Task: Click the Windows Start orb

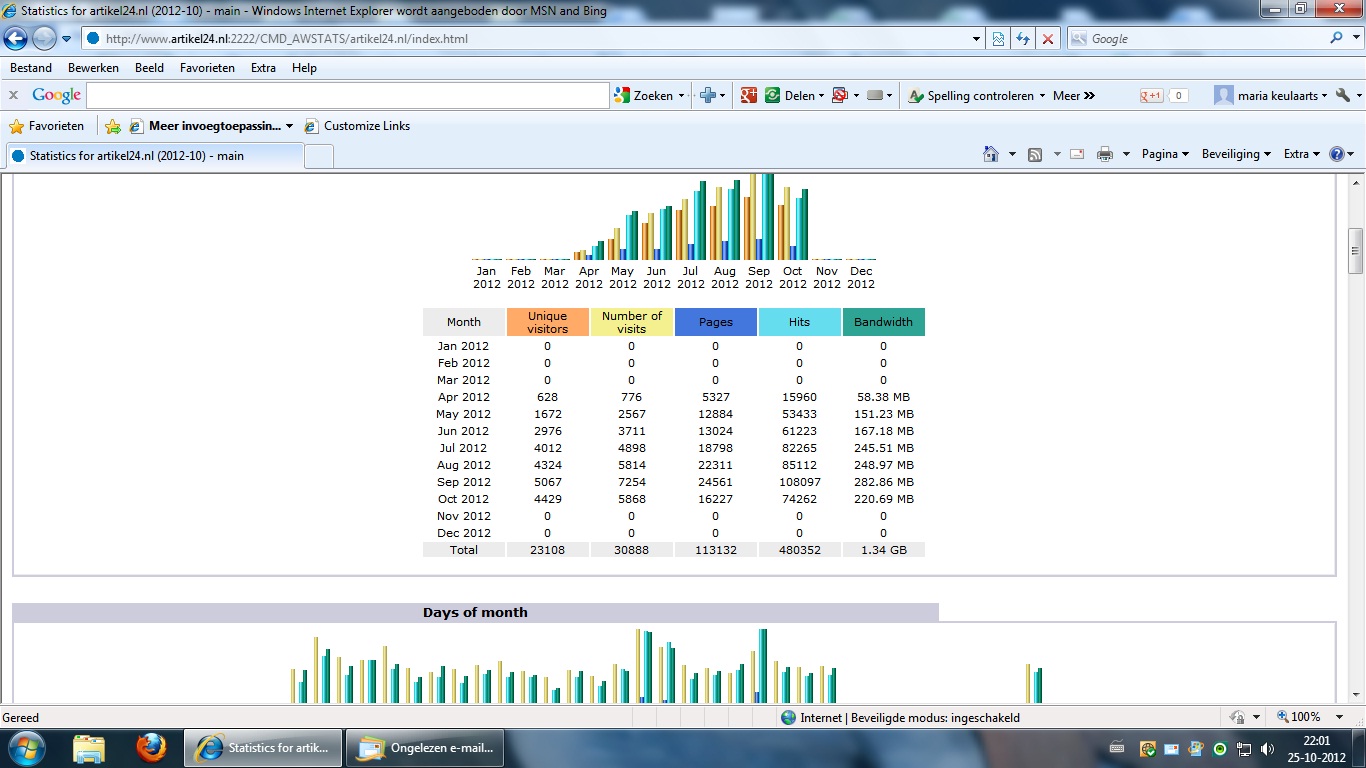Action: coord(25,747)
